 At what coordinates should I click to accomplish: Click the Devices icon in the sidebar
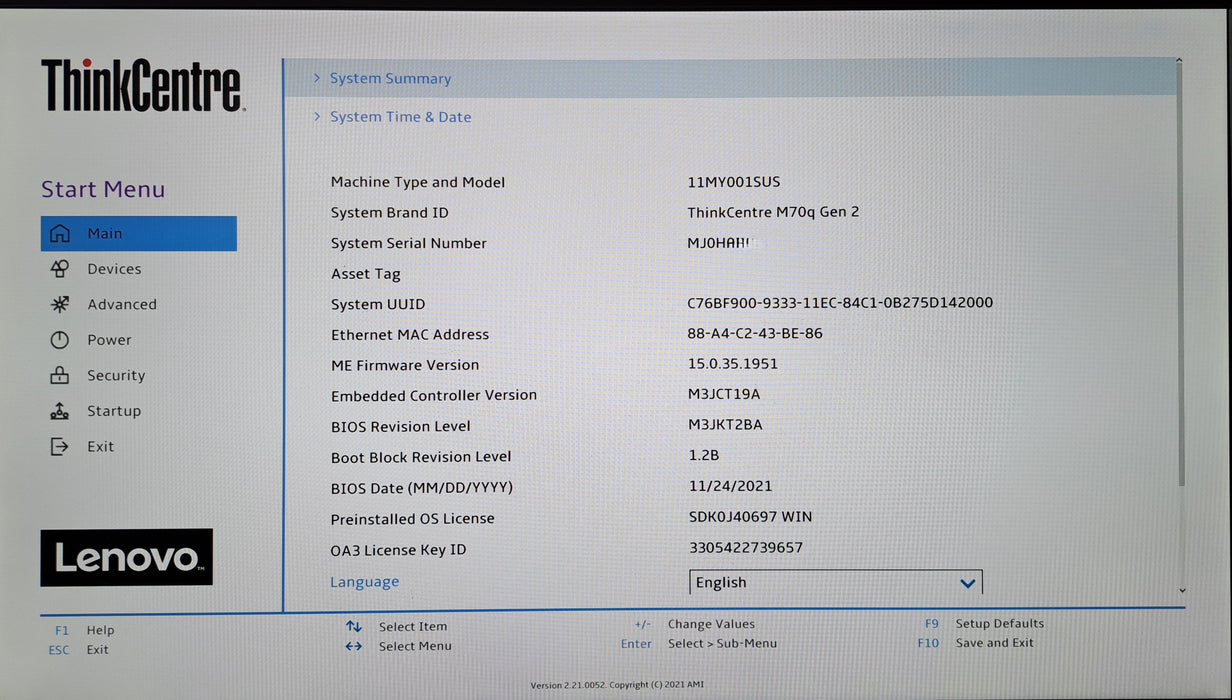point(60,269)
